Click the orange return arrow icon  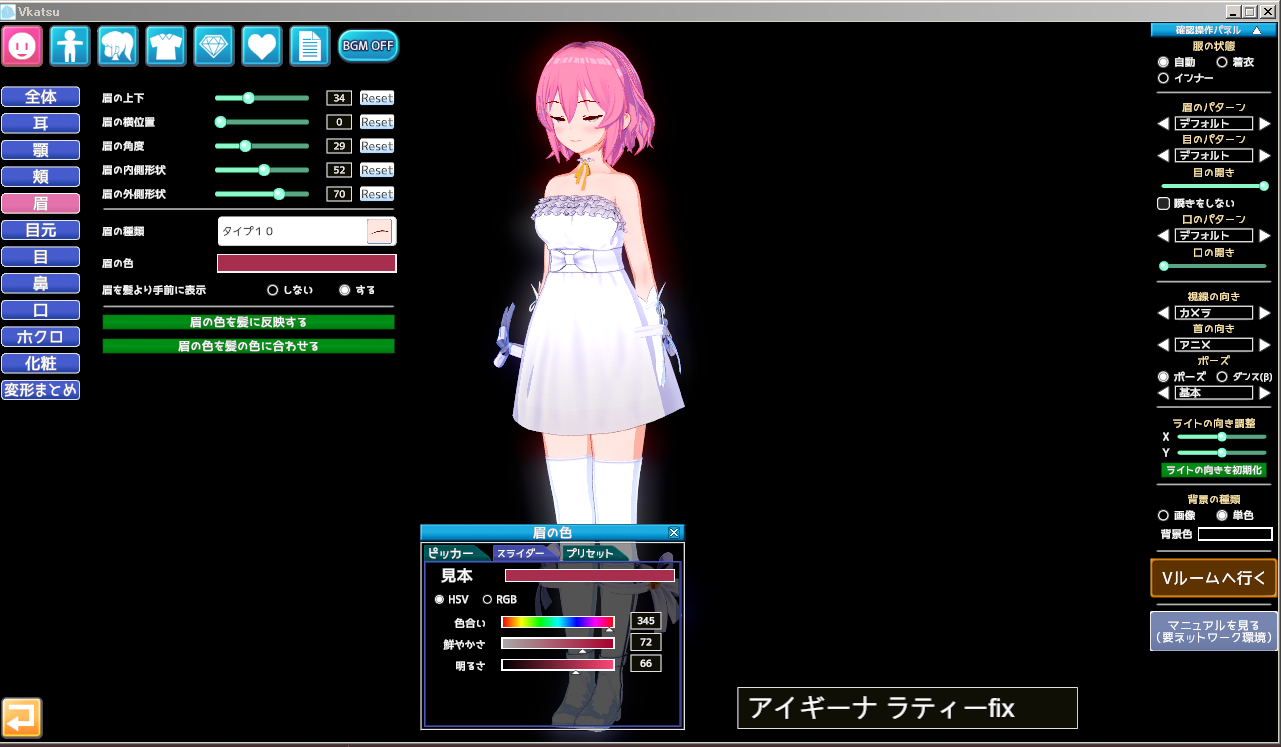coord(22,717)
